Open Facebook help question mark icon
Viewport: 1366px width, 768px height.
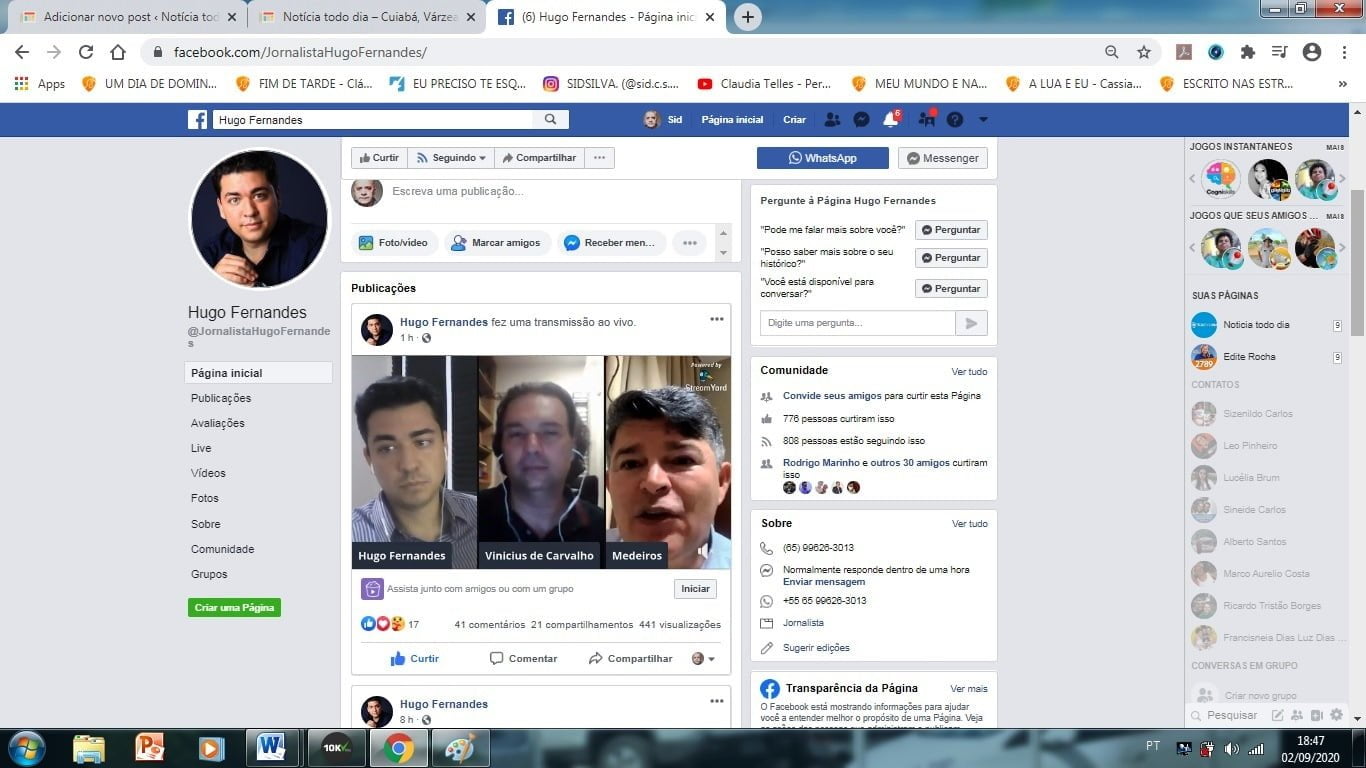click(x=955, y=120)
